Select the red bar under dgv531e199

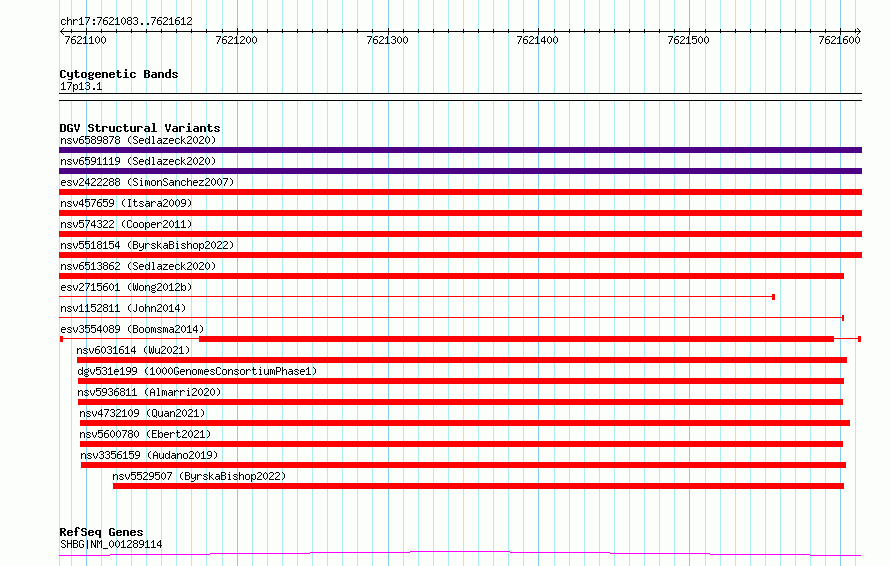(x=461, y=381)
